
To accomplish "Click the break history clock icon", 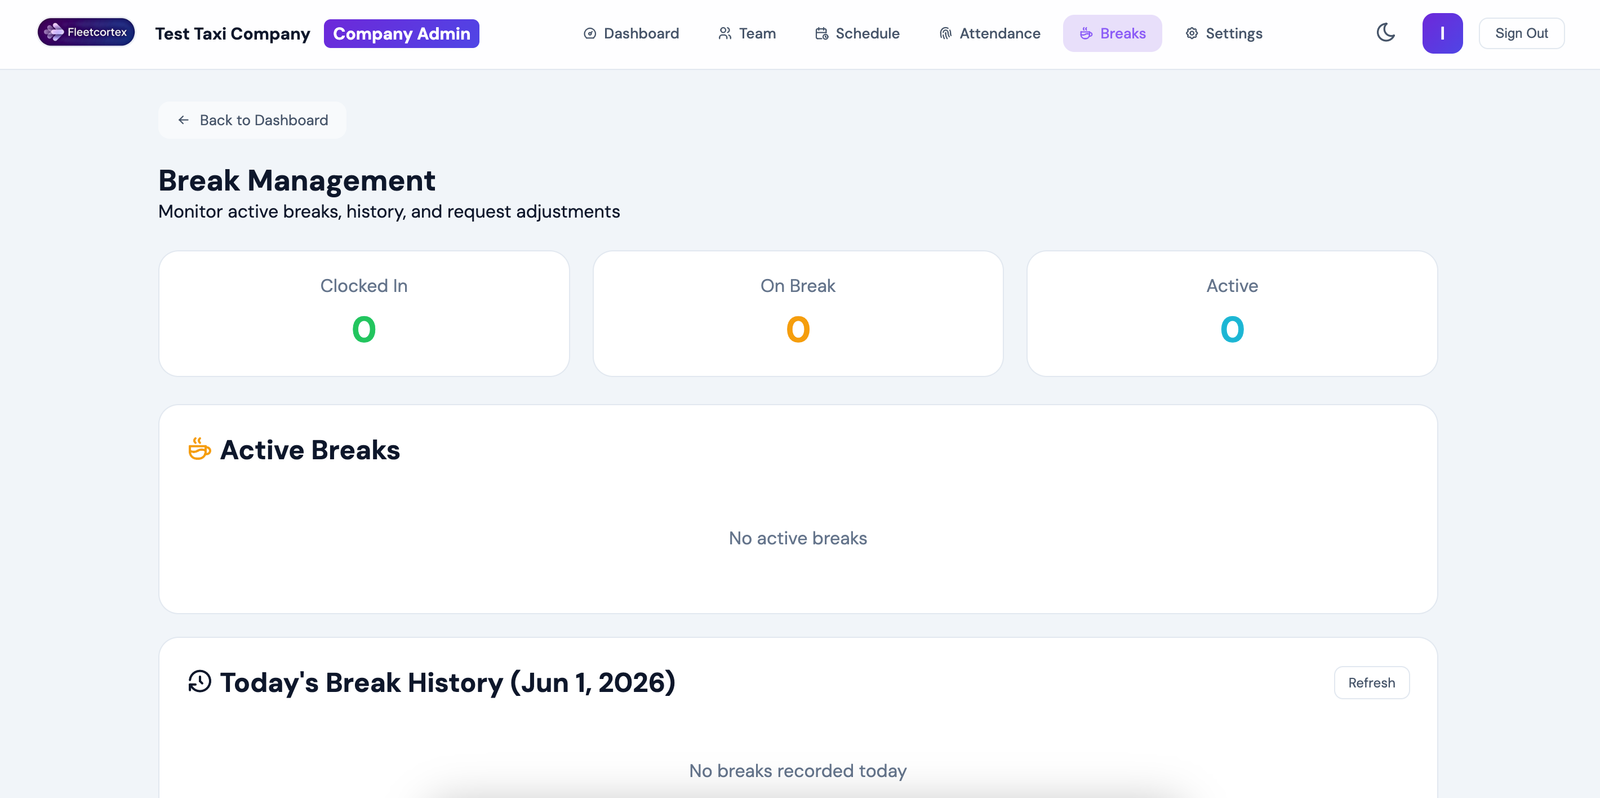I will coord(200,682).
